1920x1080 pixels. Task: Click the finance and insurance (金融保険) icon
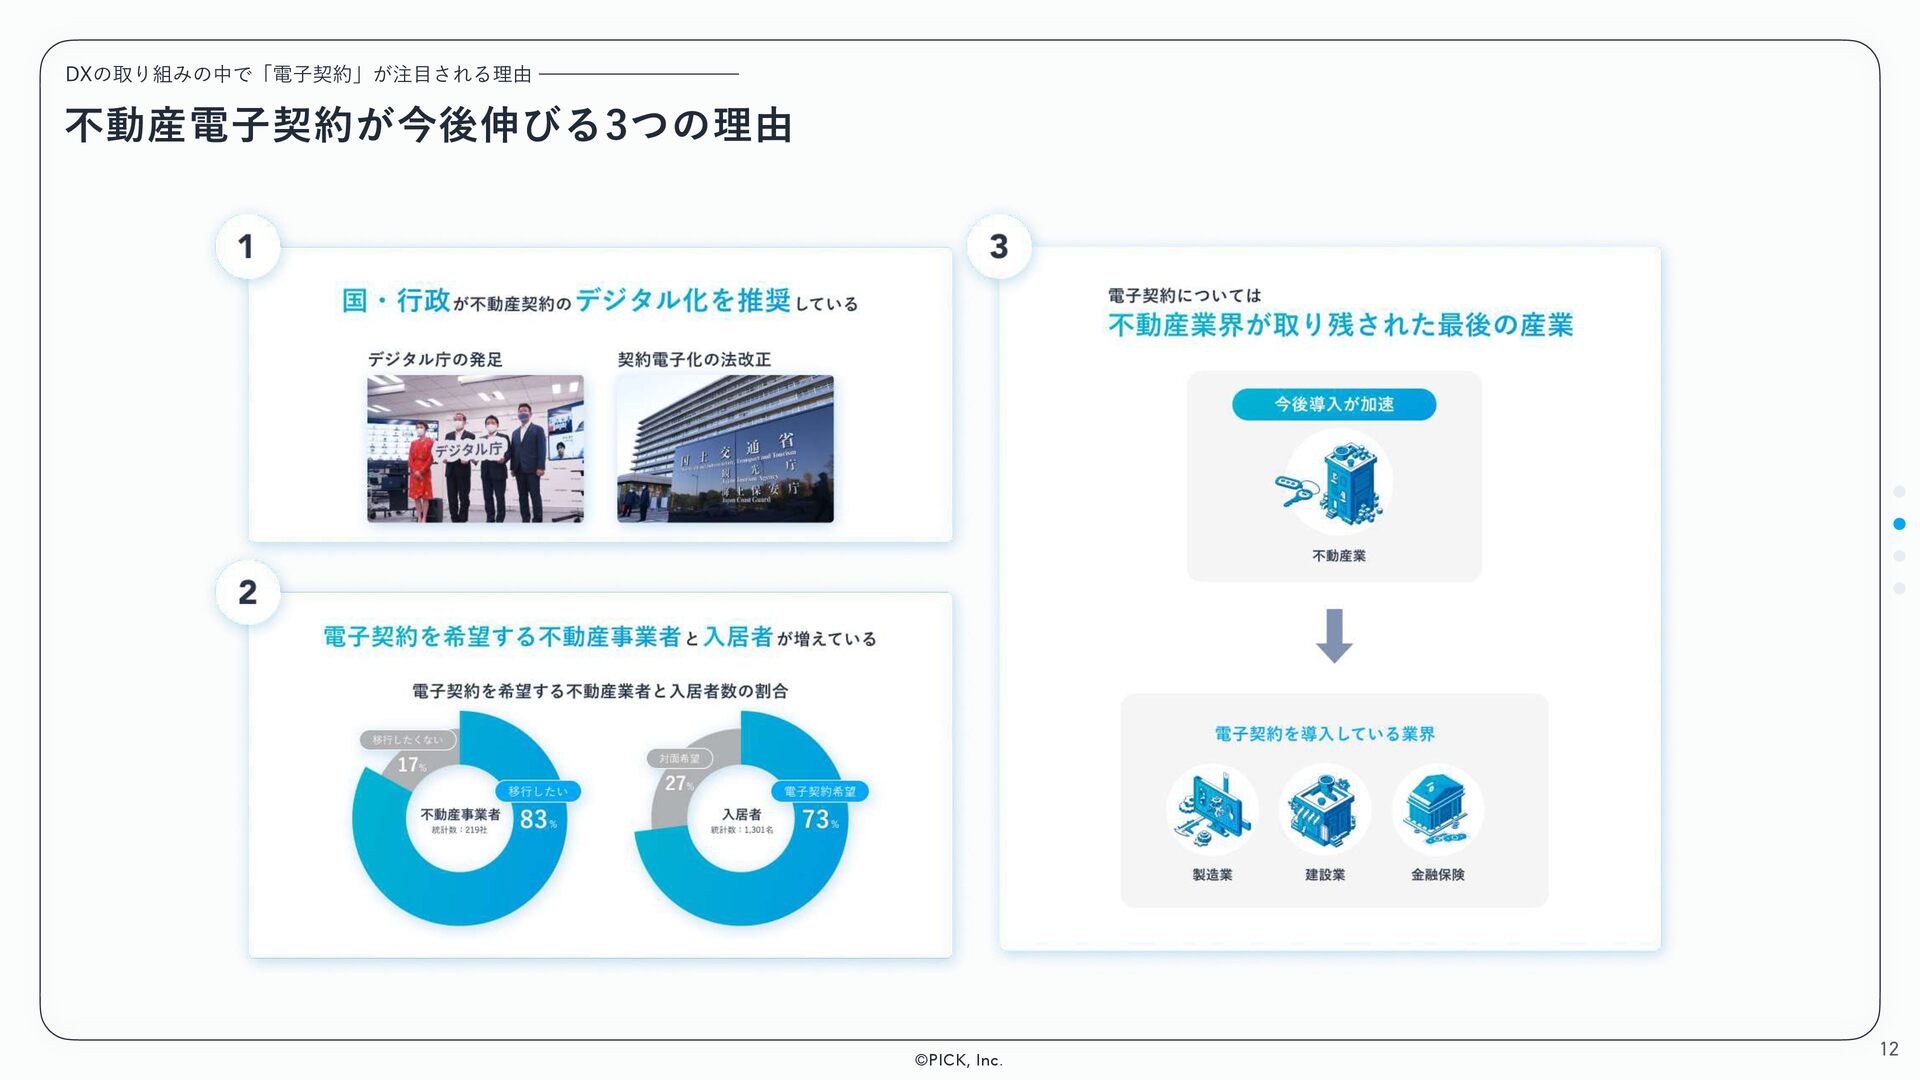tap(1437, 809)
